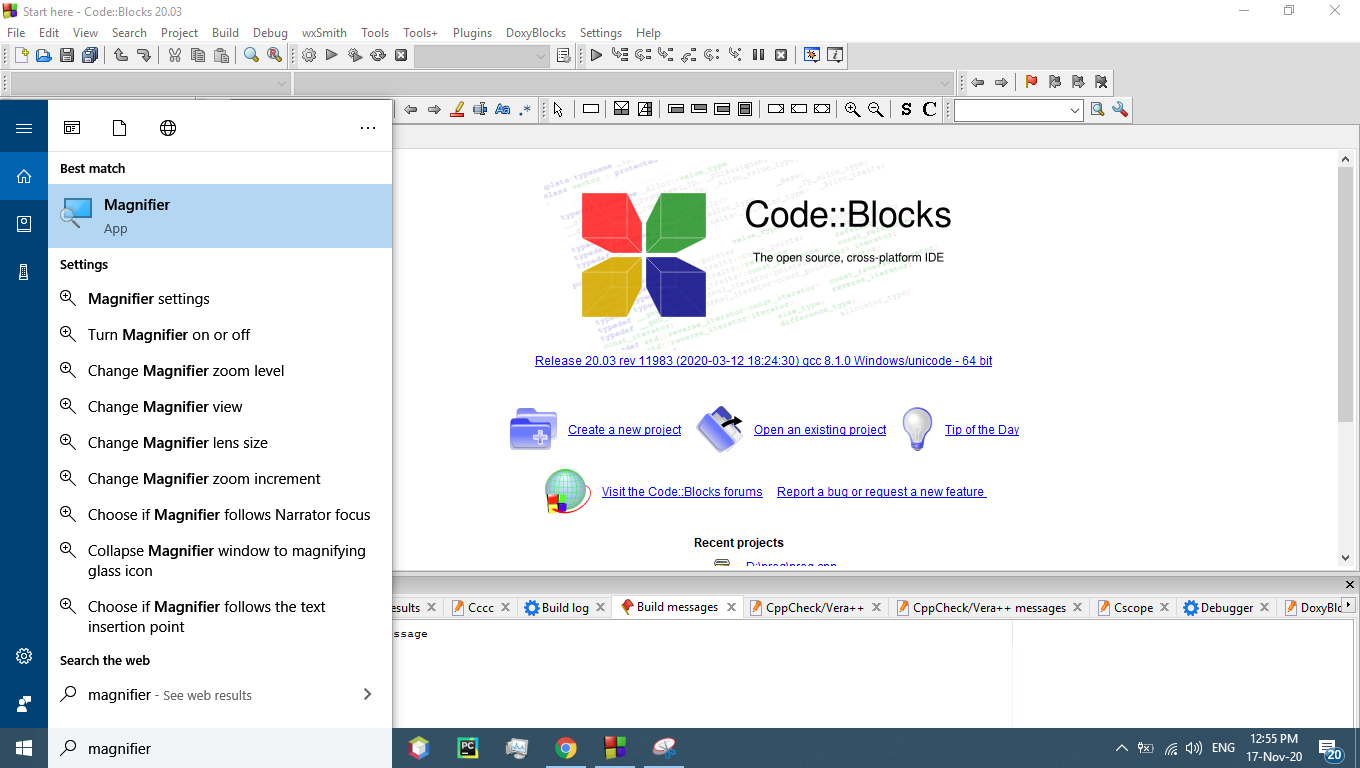Open the Build menu

pyautogui.click(x=225, y=32)
